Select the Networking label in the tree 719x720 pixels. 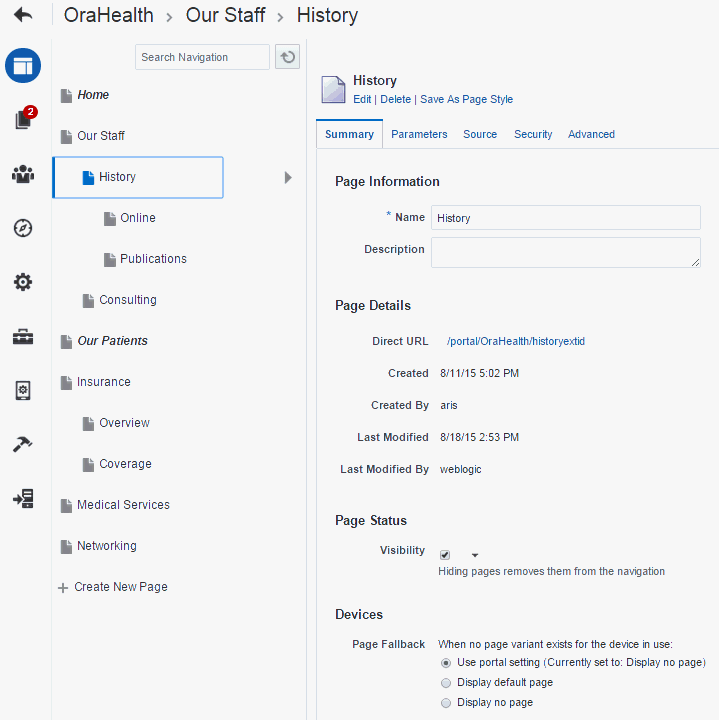(107, 546)
